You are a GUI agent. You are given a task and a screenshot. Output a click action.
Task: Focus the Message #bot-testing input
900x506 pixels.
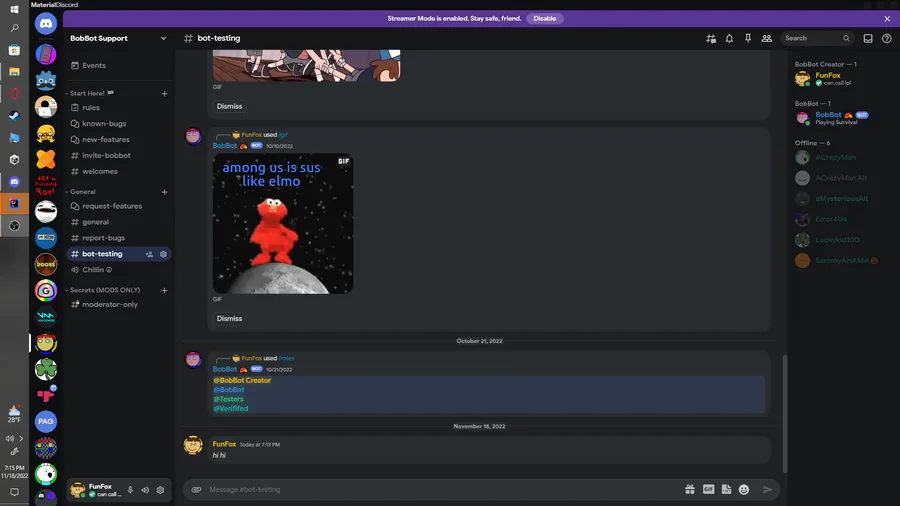[442, 489]
